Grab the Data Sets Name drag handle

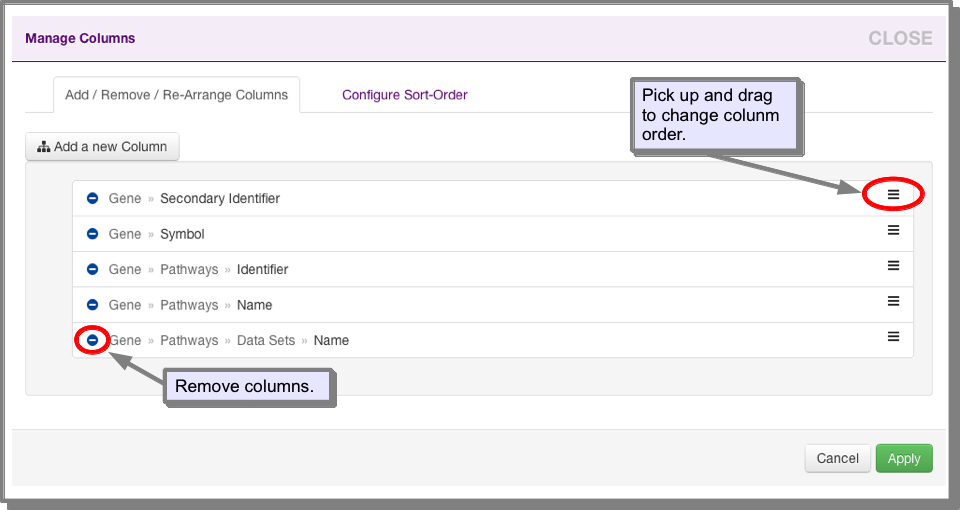(x=893, y=336)
